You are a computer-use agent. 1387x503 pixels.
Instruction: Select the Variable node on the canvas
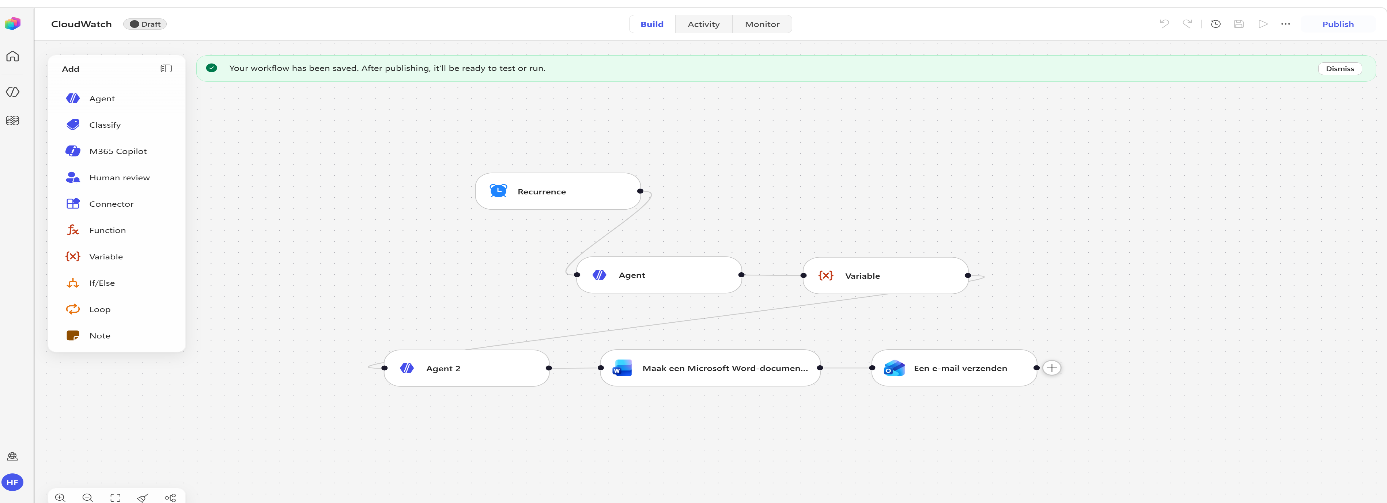886,275
